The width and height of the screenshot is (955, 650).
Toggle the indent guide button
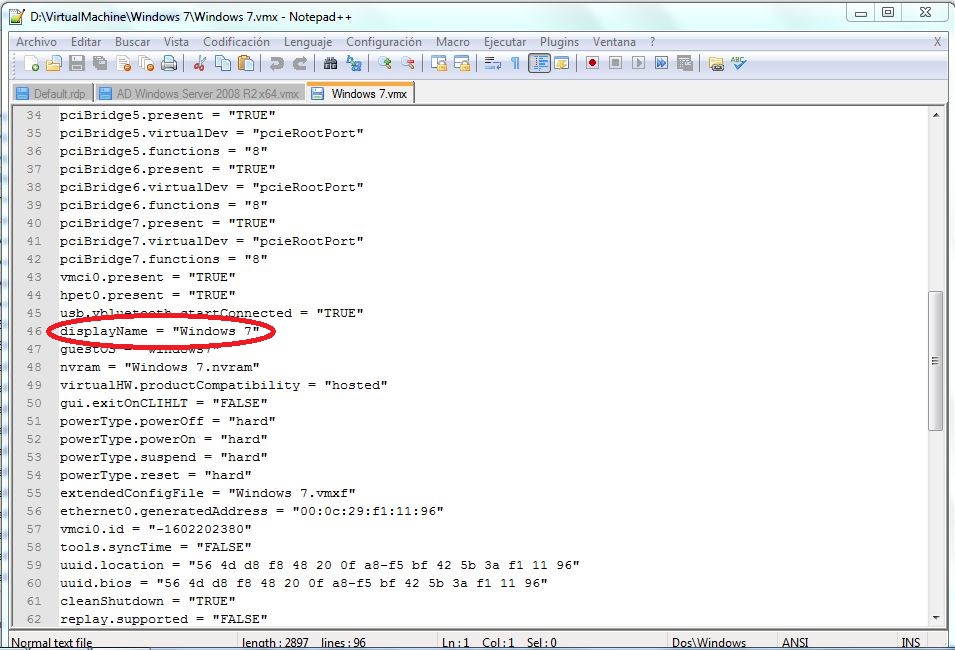(x=539, y=64)
